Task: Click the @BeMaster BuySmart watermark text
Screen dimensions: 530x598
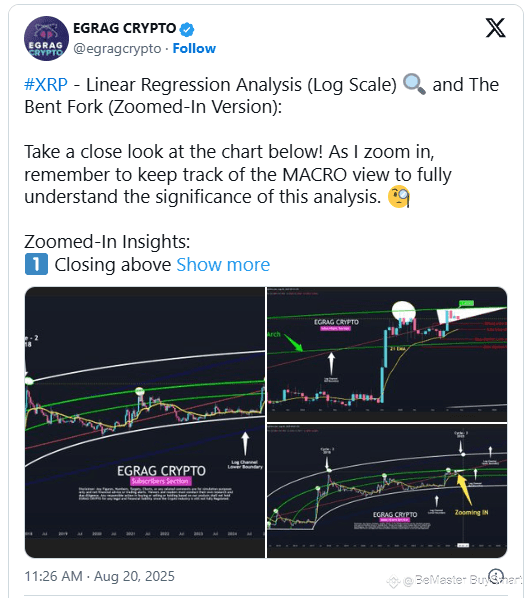Action: click(x=462, y=580)
